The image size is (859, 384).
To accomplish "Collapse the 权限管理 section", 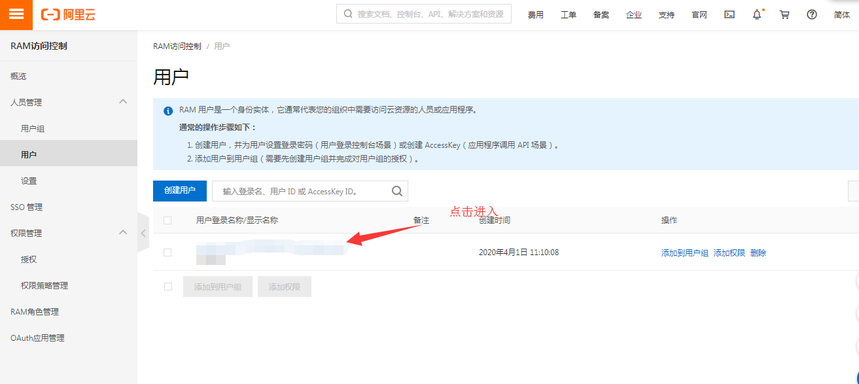I will (x=123, y=232).
